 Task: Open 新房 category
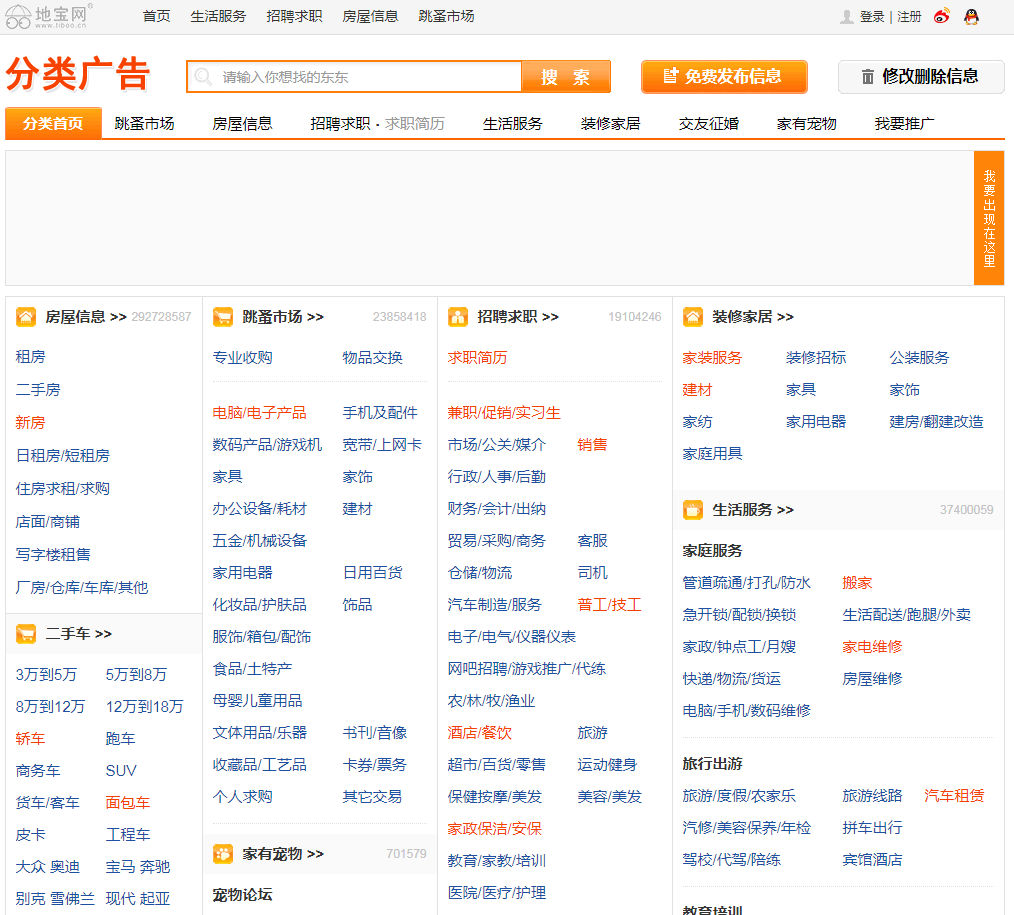(30, 423)
